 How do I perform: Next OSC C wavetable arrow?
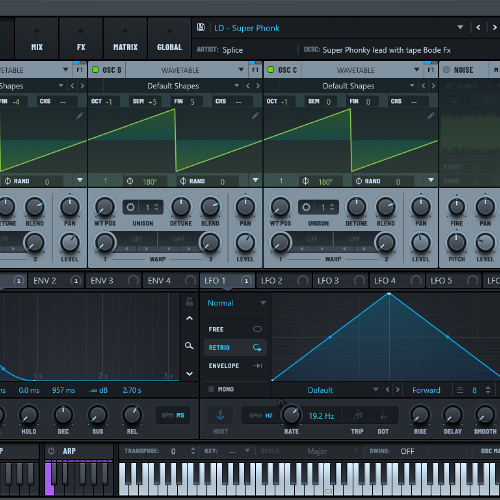pyautogui.click(x=433, y=86)
